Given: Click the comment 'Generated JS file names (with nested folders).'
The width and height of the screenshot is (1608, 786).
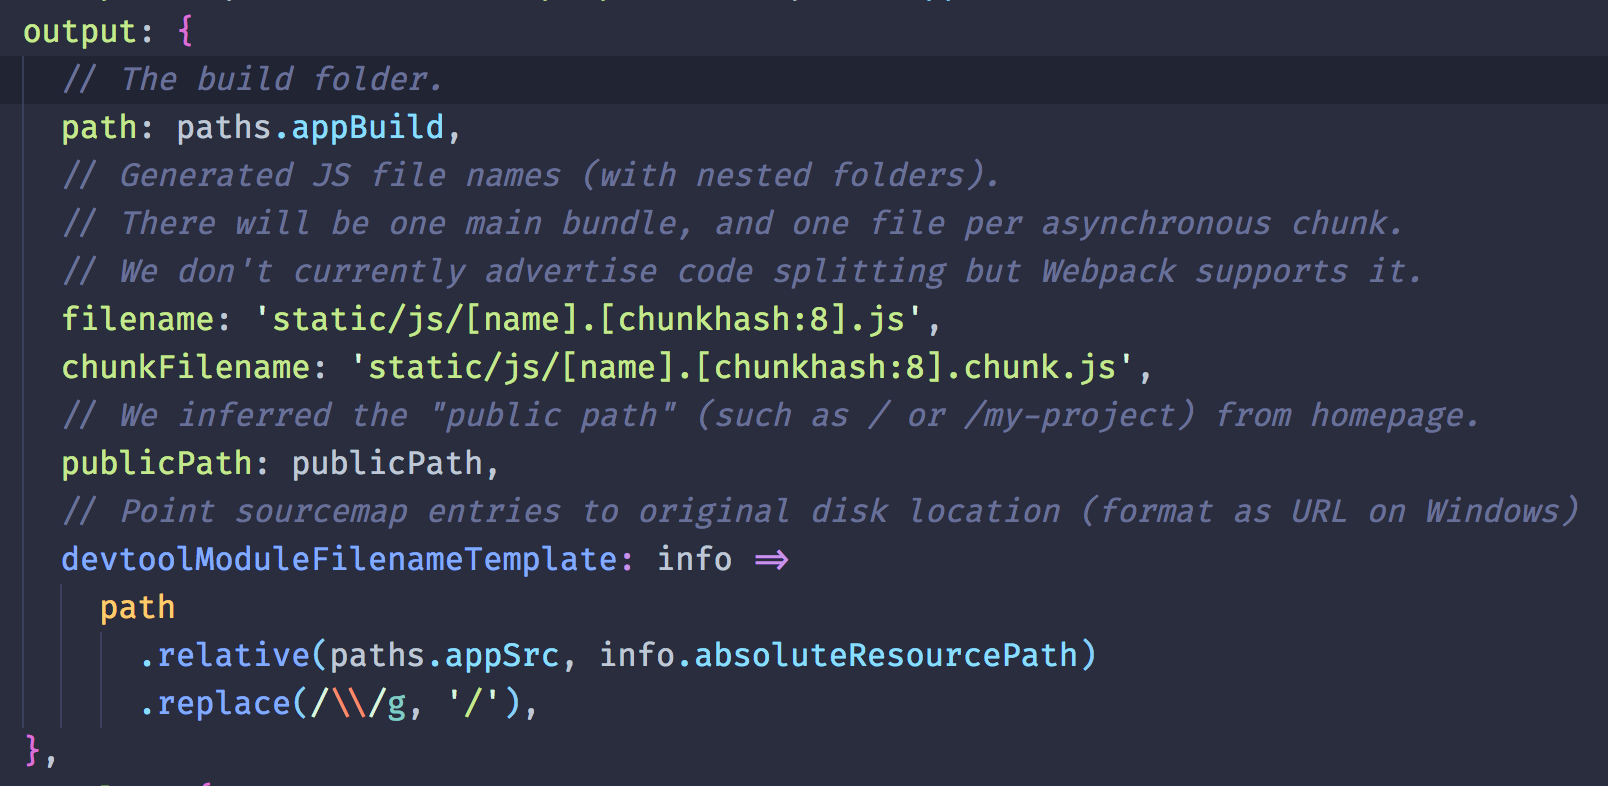Looking at the screenshot, I should tap(530, 176).
